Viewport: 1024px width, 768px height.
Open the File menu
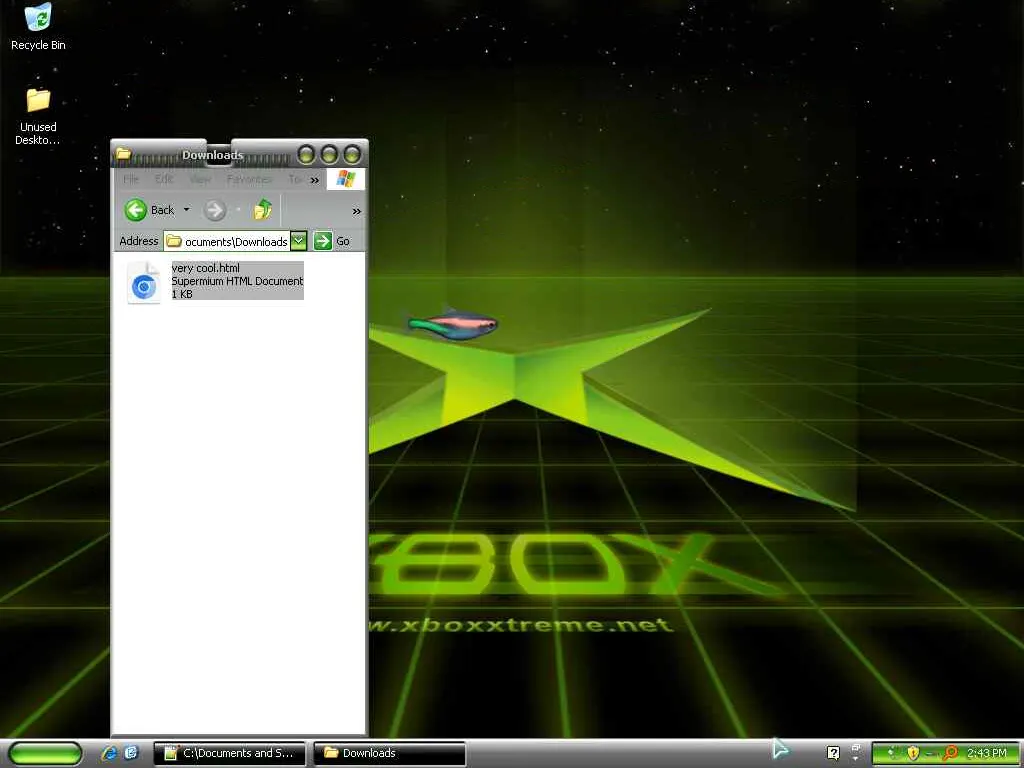(131, 179)
